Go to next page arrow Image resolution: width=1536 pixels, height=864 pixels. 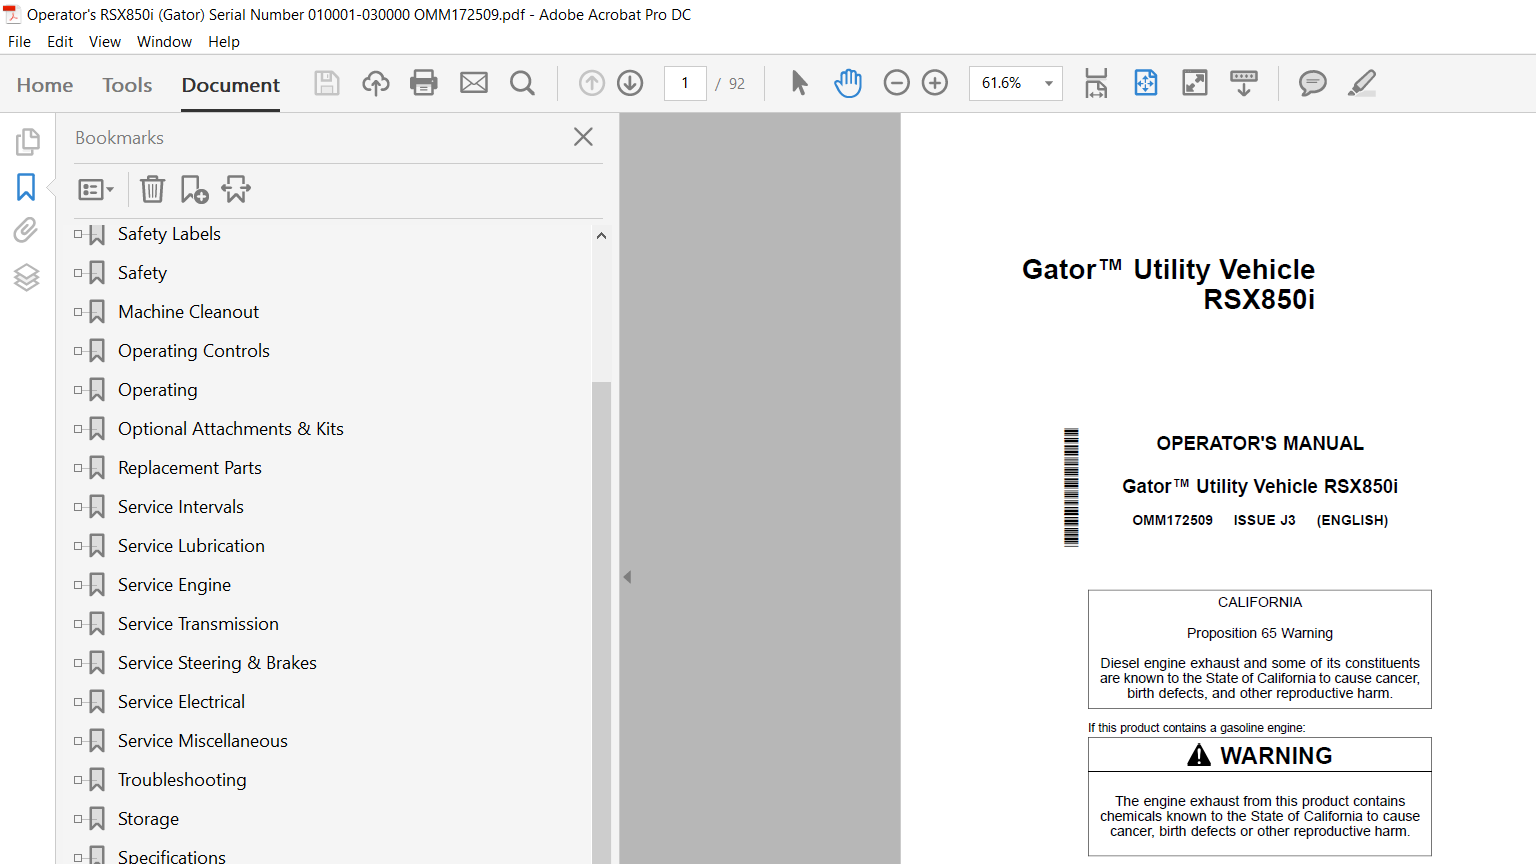coord(630,83)
